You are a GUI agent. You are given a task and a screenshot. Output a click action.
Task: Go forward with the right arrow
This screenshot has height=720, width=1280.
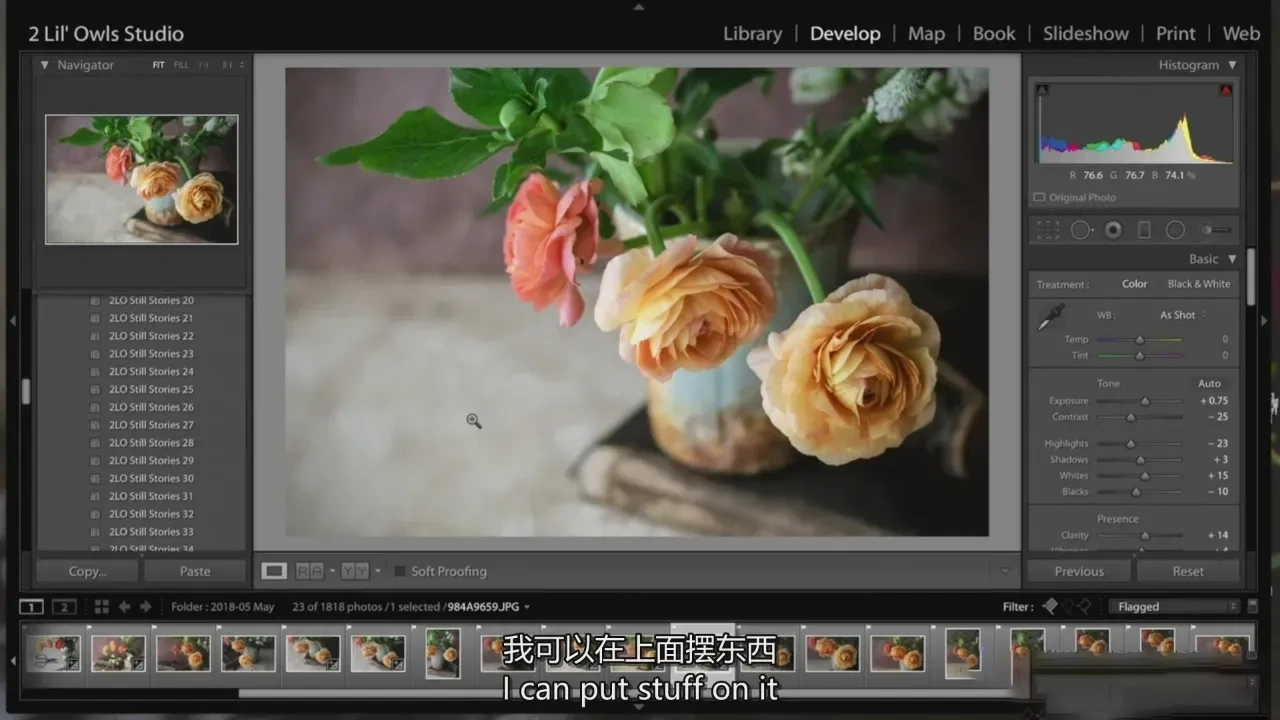[x=146, y=606]
